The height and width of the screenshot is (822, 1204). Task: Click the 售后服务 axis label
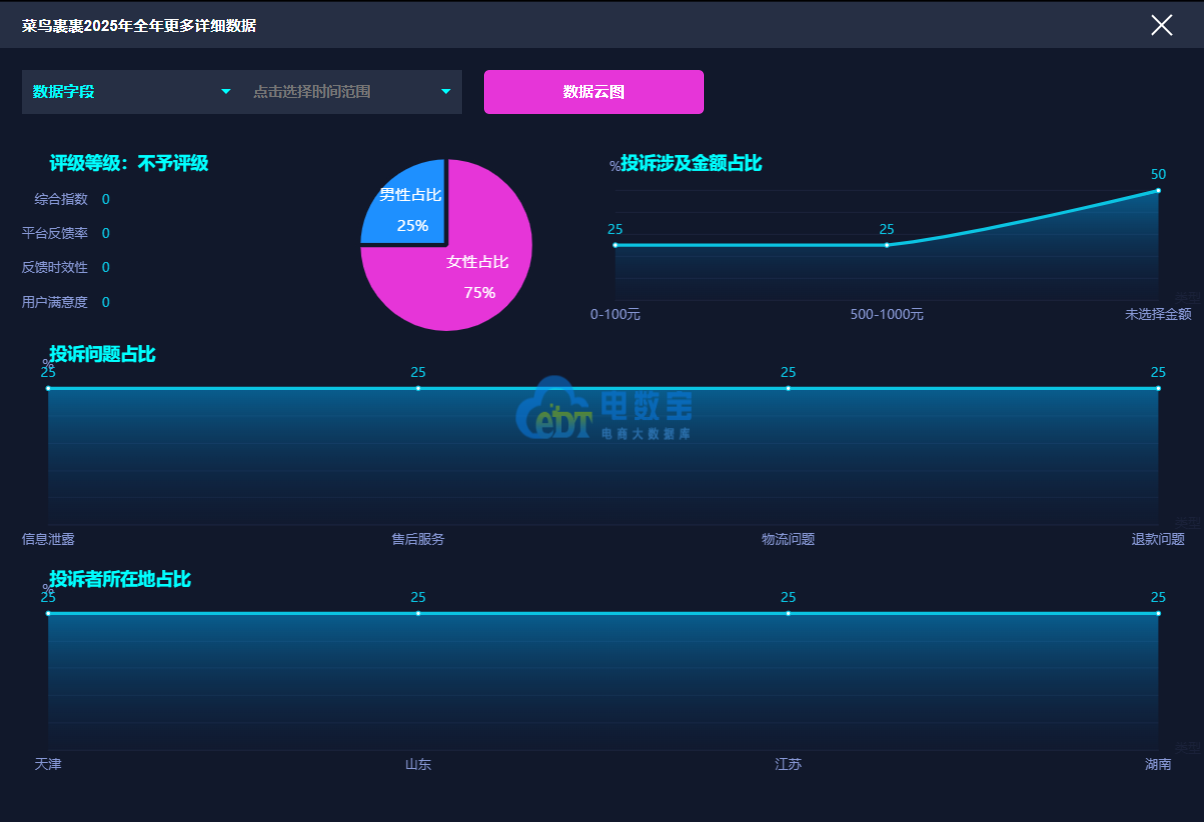click(x=418, y=539)
